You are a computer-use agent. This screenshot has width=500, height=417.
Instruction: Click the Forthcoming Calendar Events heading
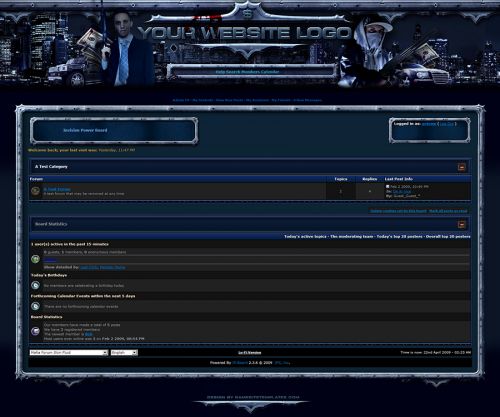83,296
